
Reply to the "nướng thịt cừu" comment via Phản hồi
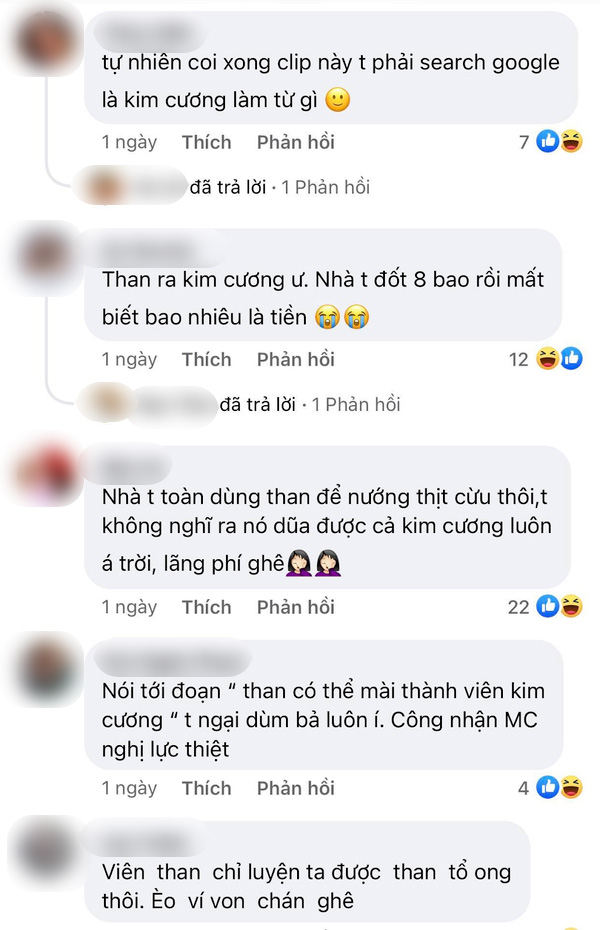[295, 607]
